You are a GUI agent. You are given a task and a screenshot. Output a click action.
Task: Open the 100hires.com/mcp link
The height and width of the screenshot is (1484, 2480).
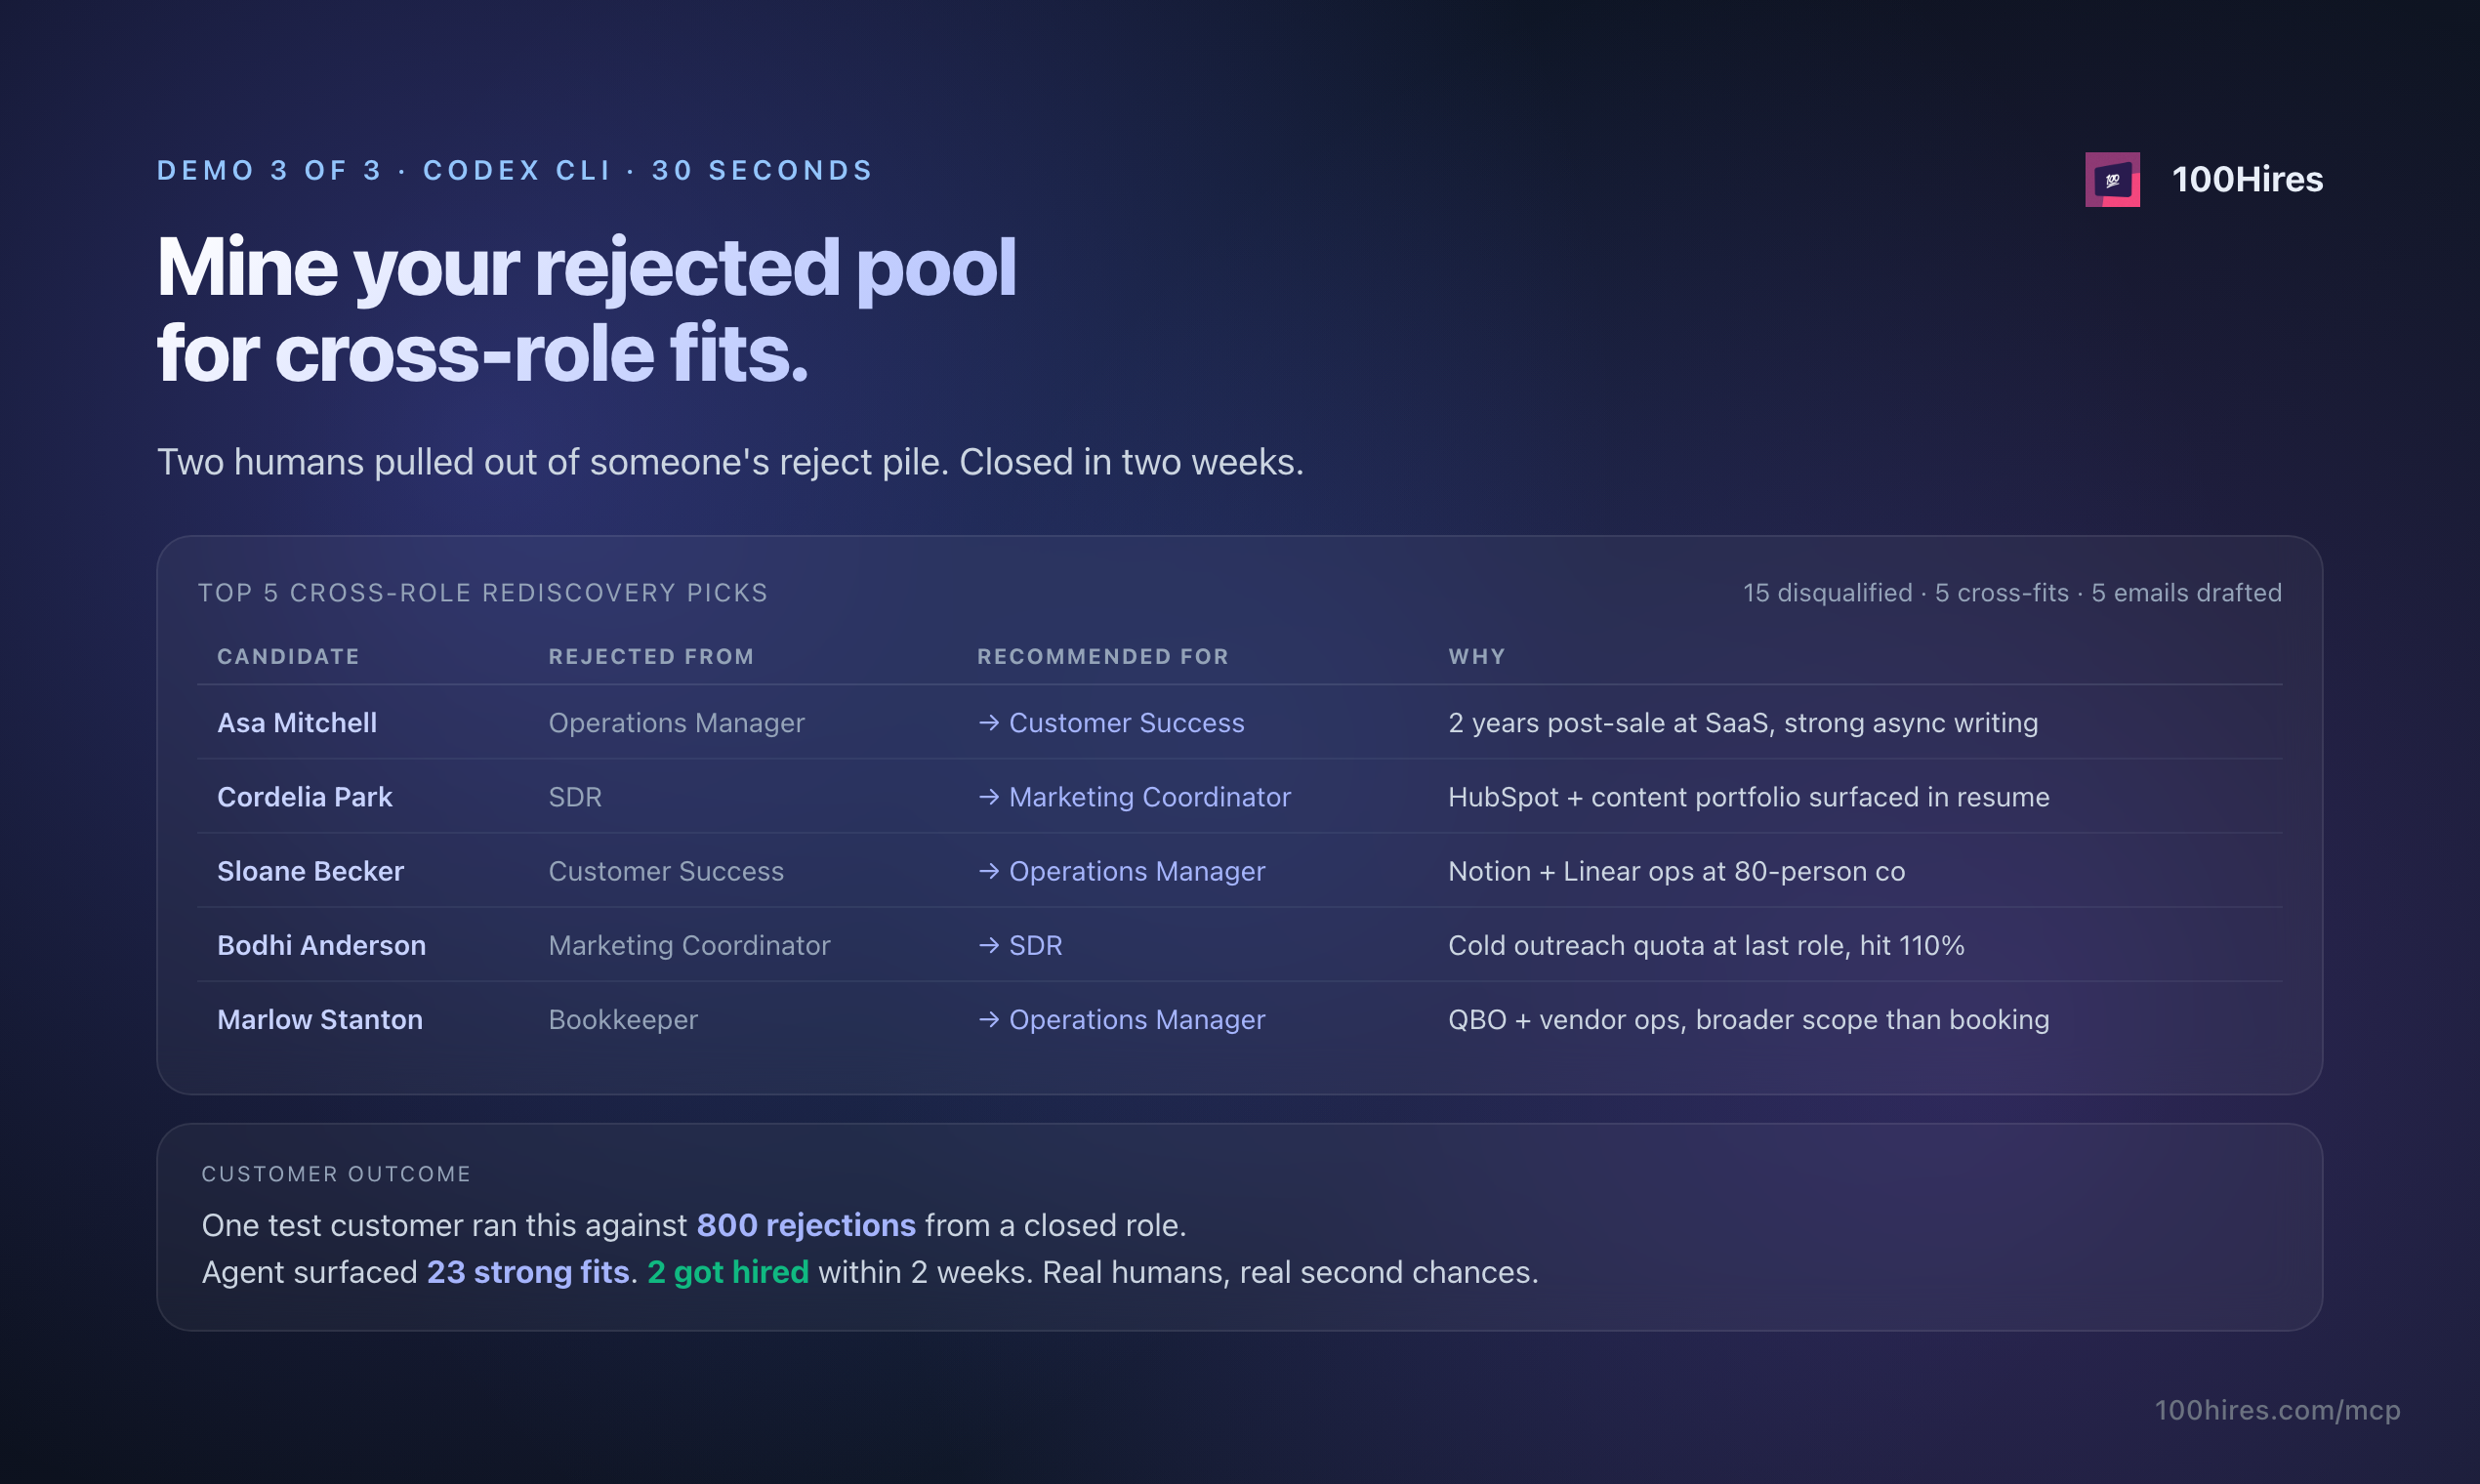2277,1410
